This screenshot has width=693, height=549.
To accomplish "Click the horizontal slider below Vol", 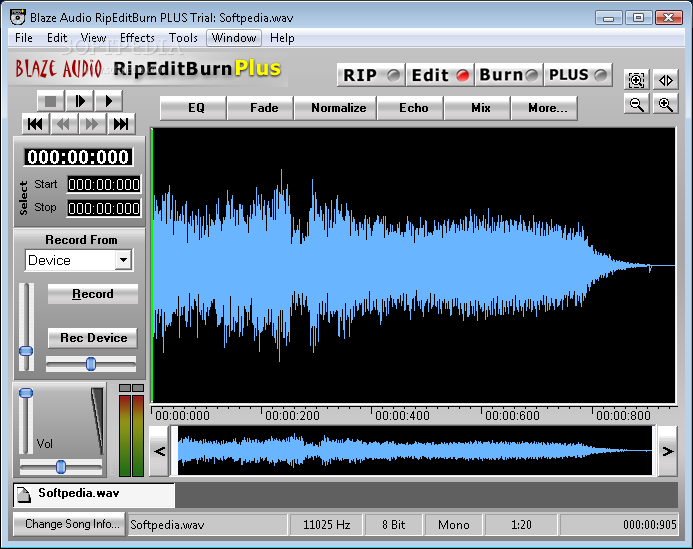I will tap(61, 466).
